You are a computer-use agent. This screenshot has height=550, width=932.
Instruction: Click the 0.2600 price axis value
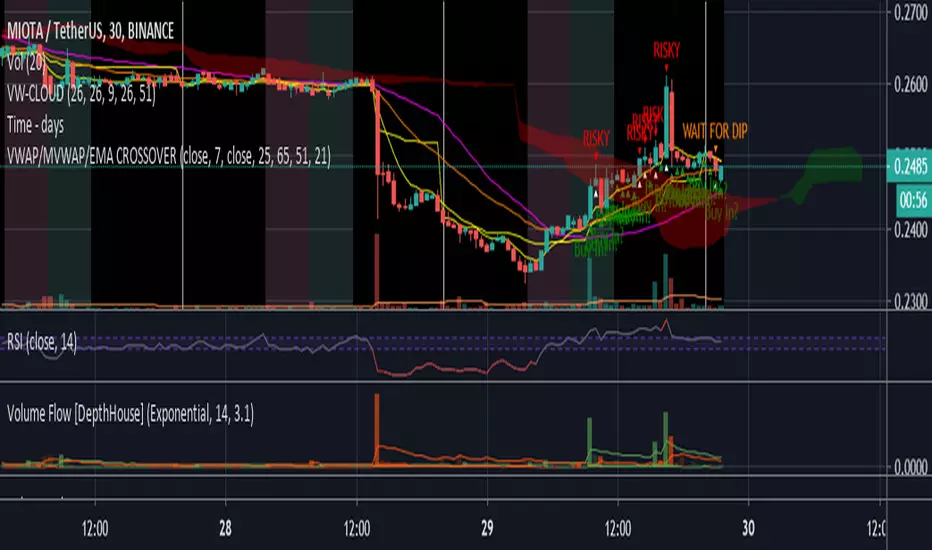coord(911,84)
